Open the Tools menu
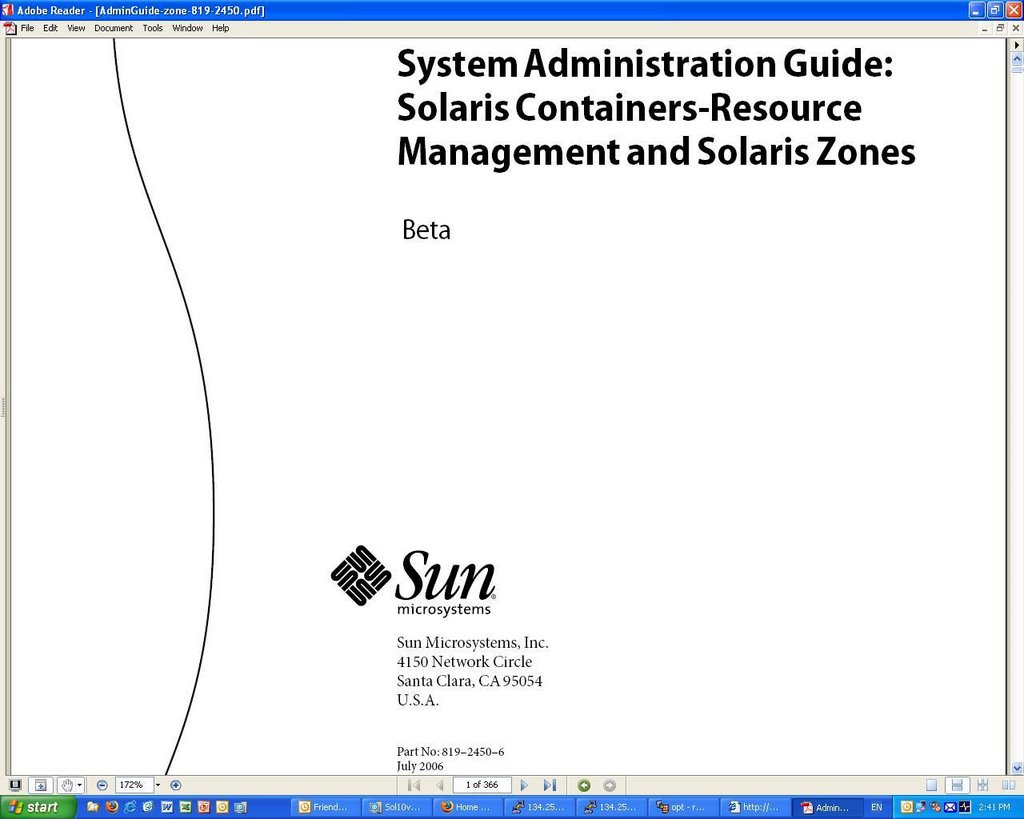The image size is (1024, 819). (x=153, y=28)
